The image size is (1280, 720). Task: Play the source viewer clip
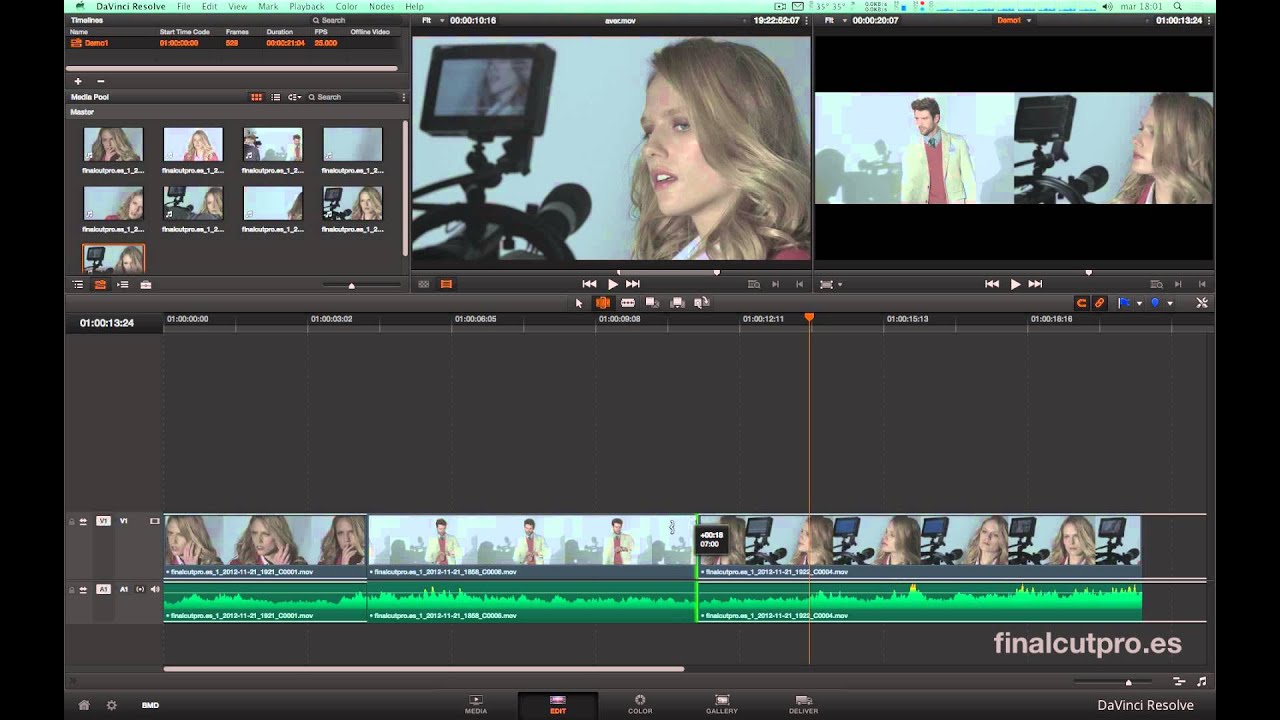pyautogui.click(x=613, y=284)
